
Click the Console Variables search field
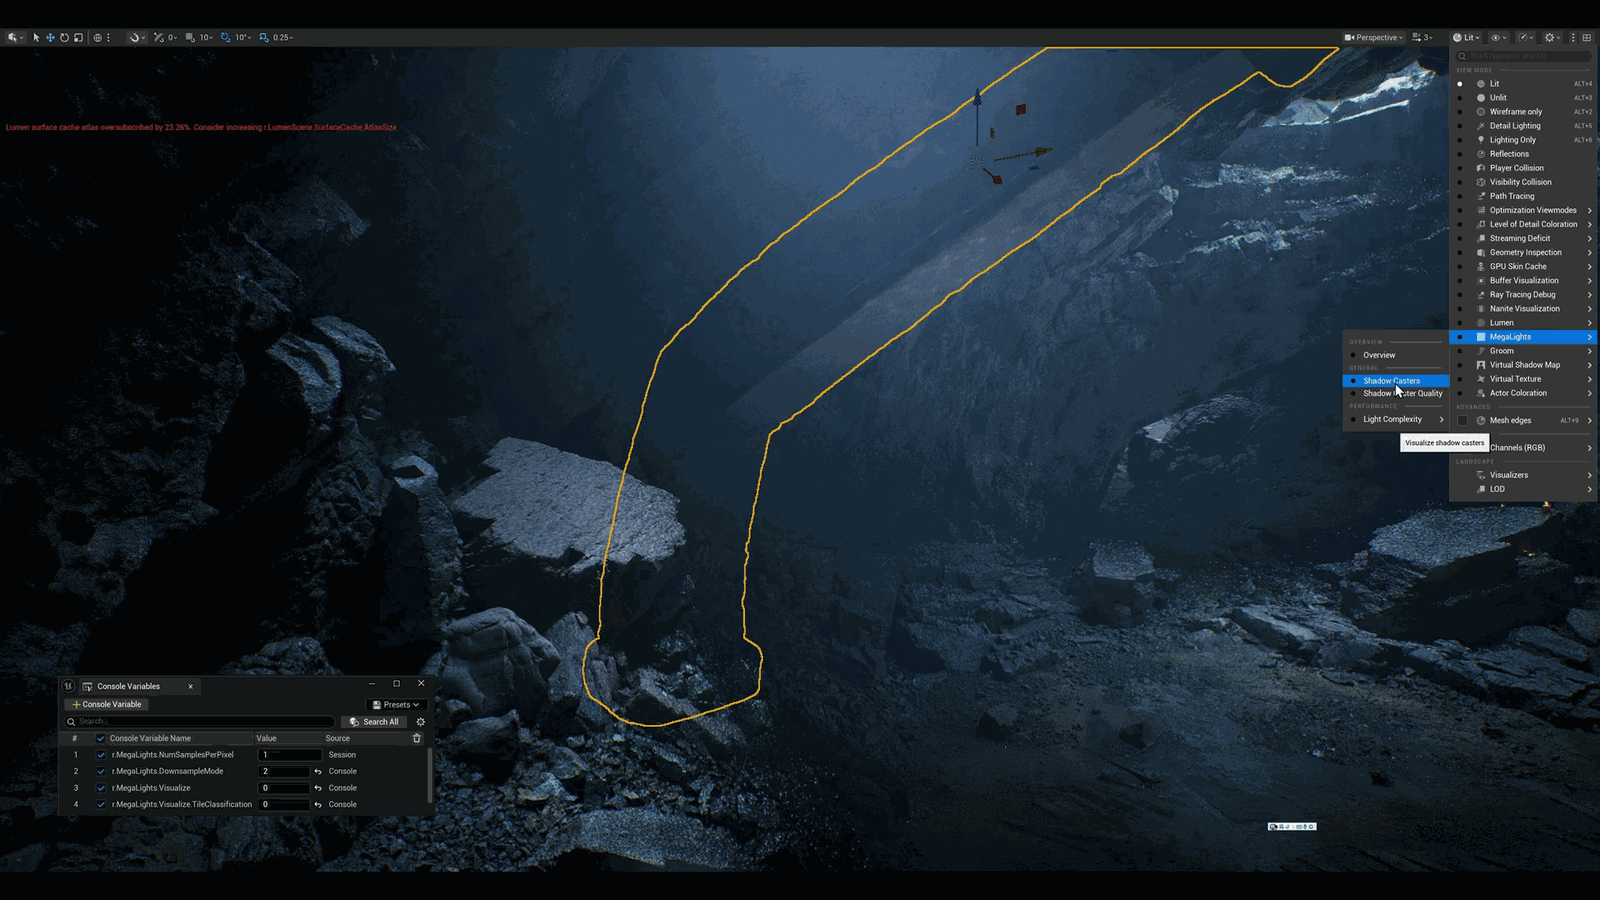(200, 722)
